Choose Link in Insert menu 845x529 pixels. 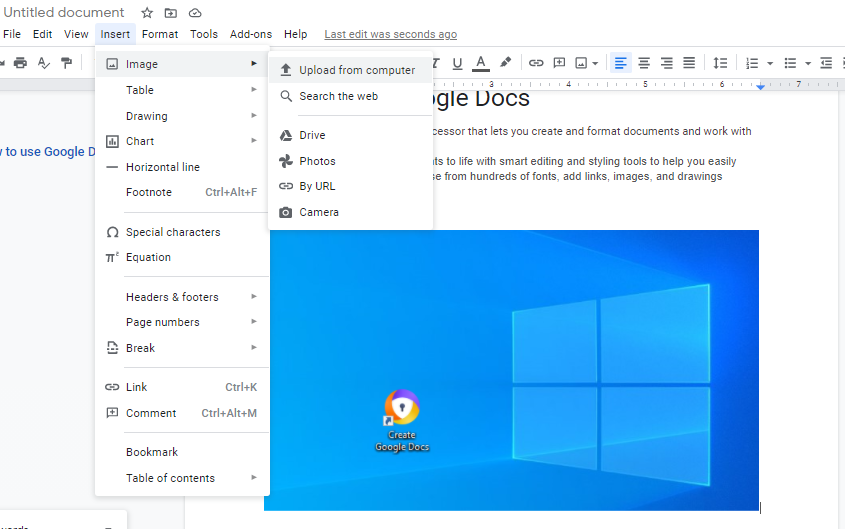[x=182, y=387]
